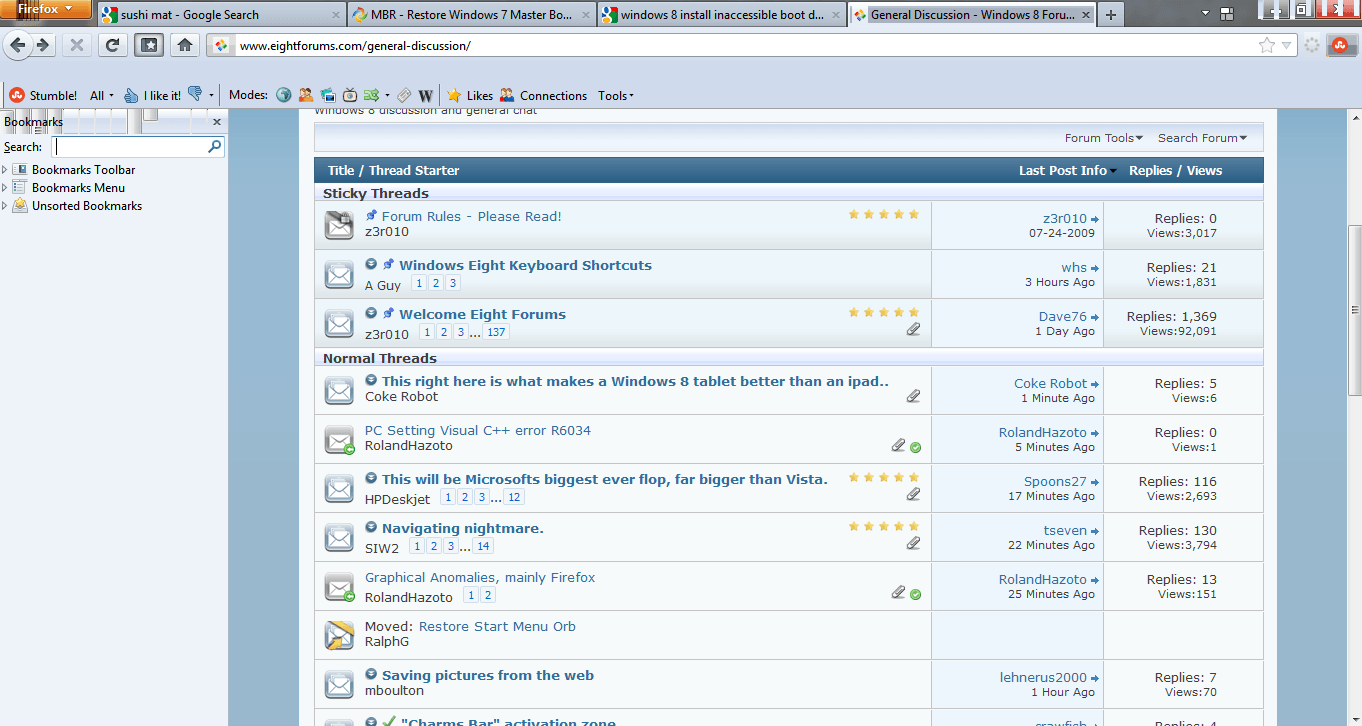Select the Wikipedia W mode icon
Viewport: 1362px width, 726px height.
coord(426,95)
